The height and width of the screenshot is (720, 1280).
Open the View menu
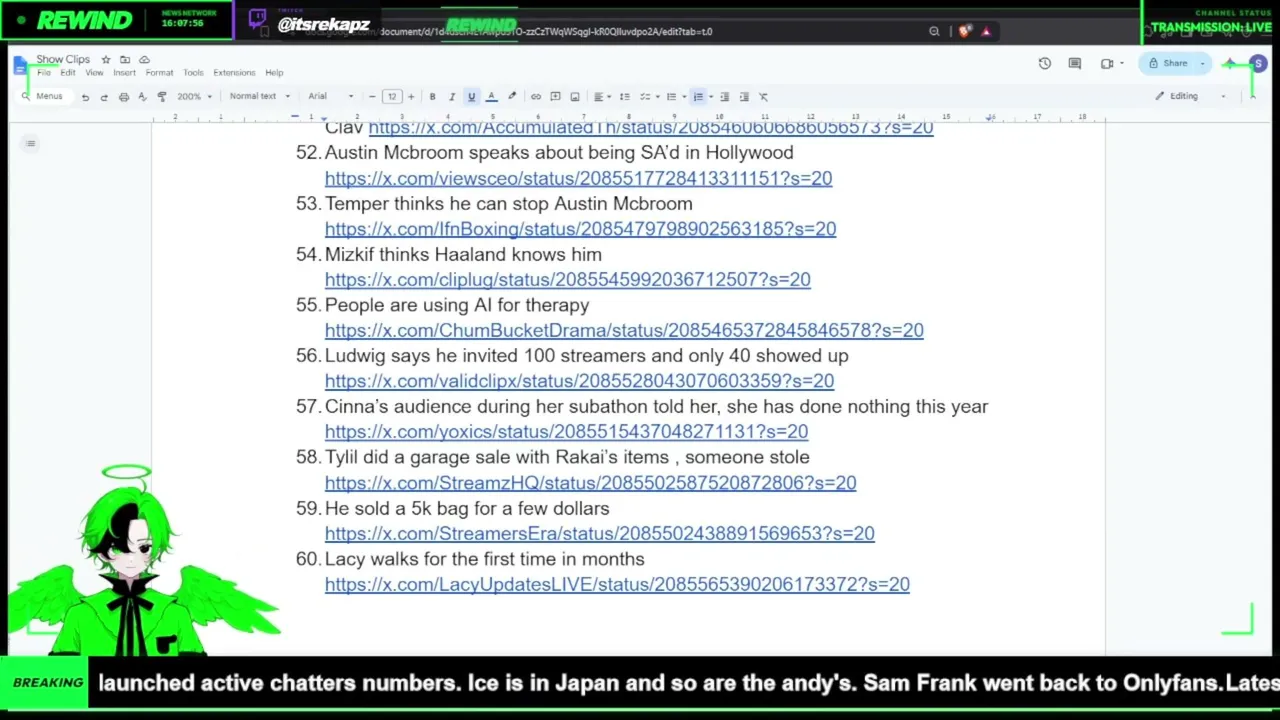pyautogui.click(x=94, y=73)
